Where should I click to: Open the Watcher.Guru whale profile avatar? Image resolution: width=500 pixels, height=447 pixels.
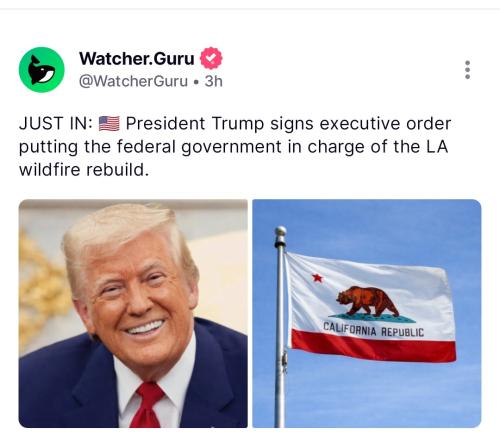click(42, 70)
